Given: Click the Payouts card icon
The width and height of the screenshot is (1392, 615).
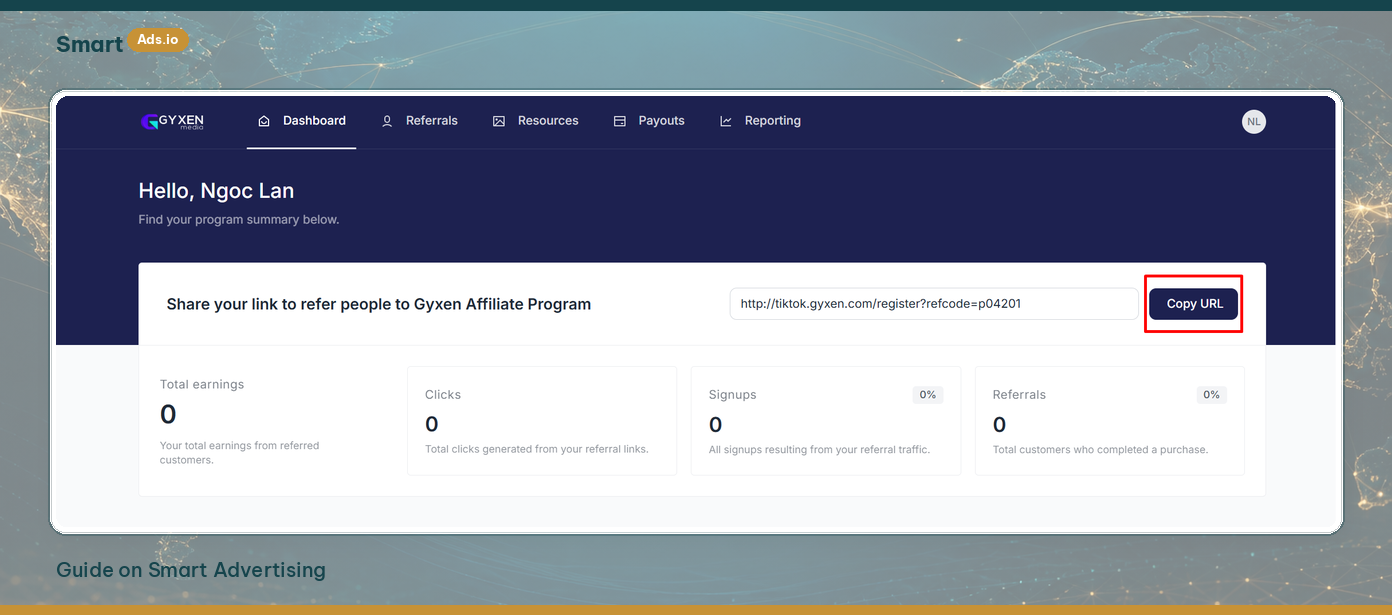Looking at the screenshot, I should click(620, 121).
